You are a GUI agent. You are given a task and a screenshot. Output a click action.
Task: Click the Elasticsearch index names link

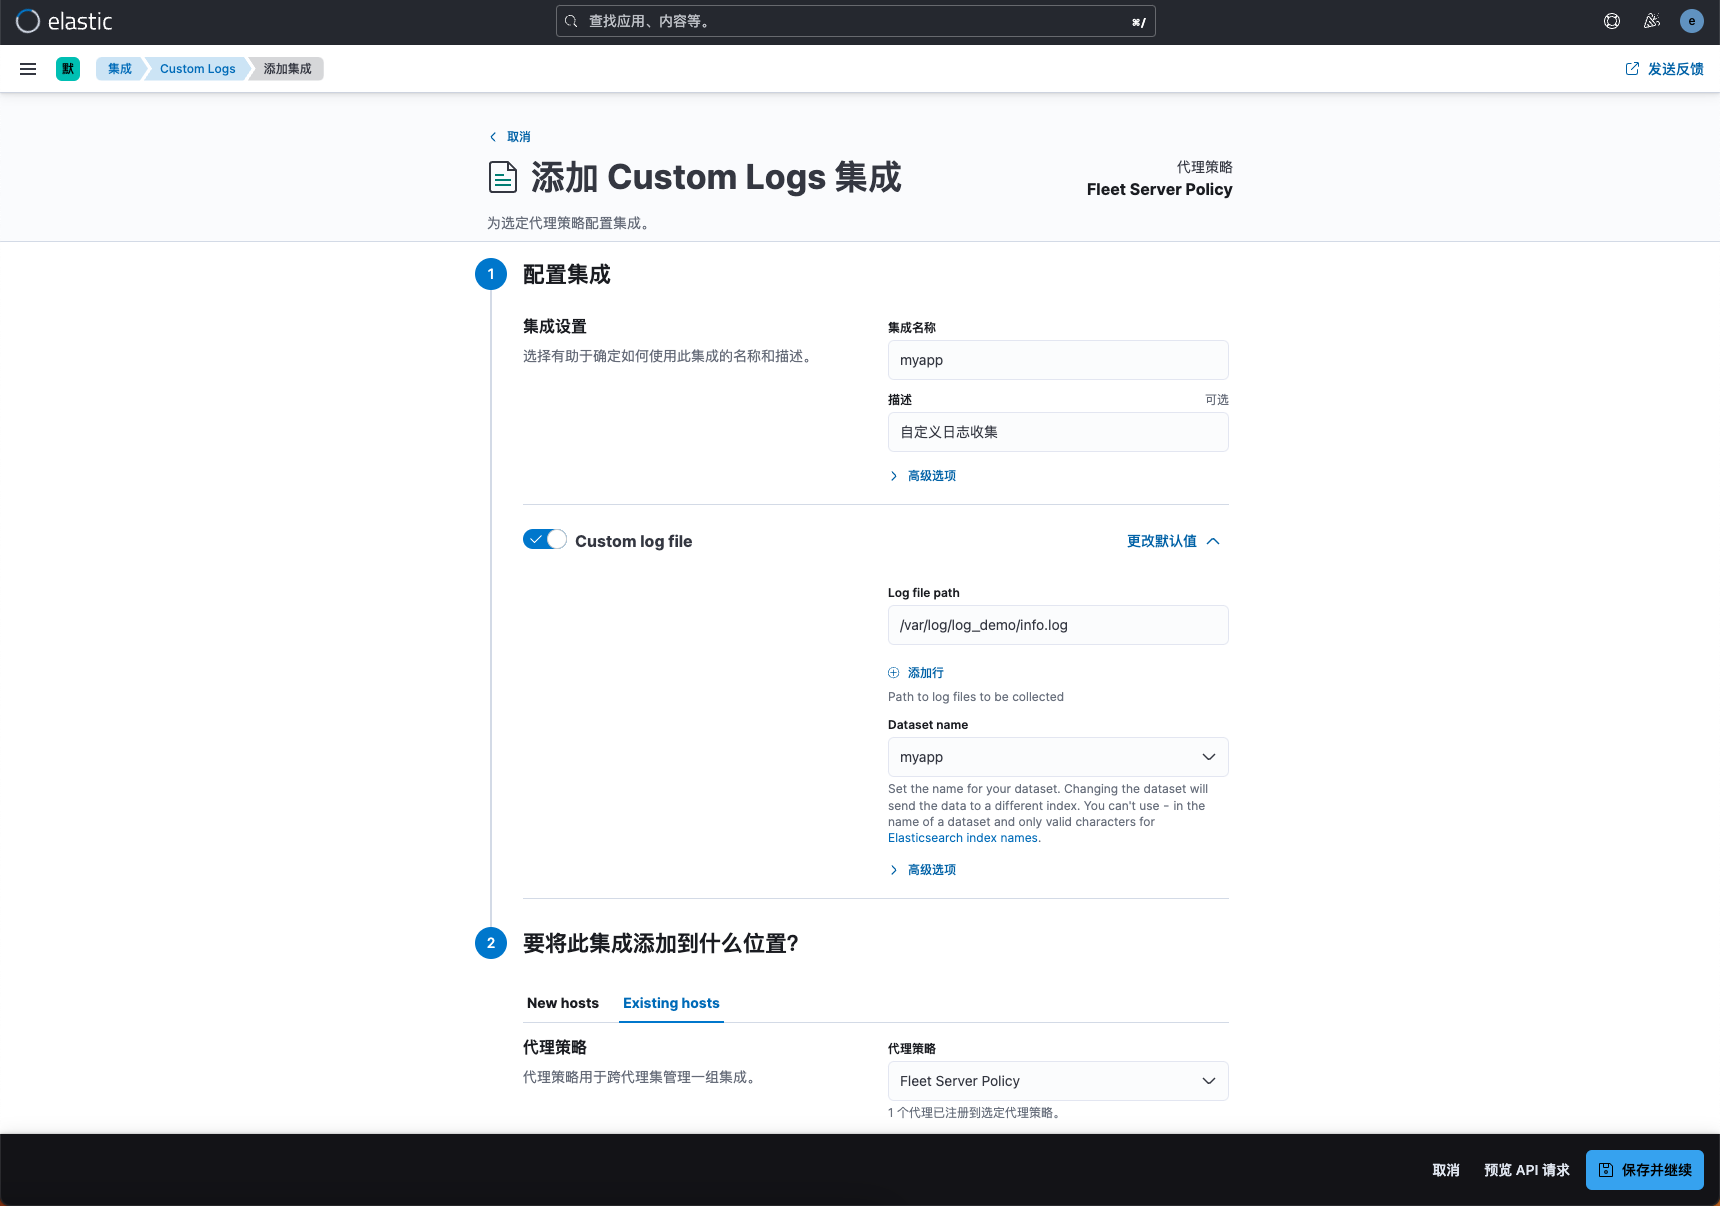click(x=963, y=838)
